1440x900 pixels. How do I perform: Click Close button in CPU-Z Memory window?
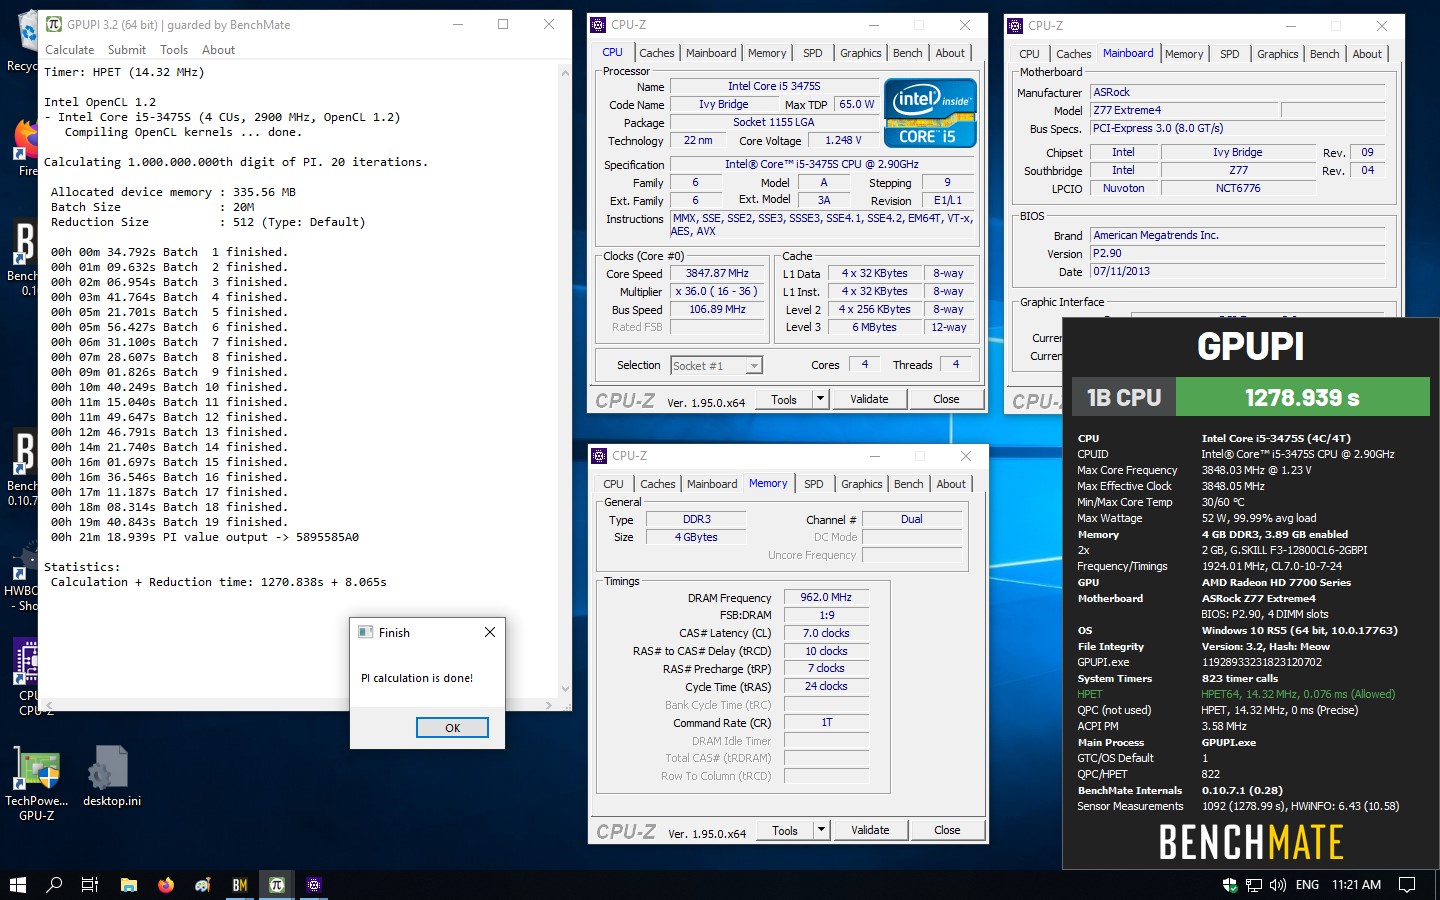tap(947, 830)
